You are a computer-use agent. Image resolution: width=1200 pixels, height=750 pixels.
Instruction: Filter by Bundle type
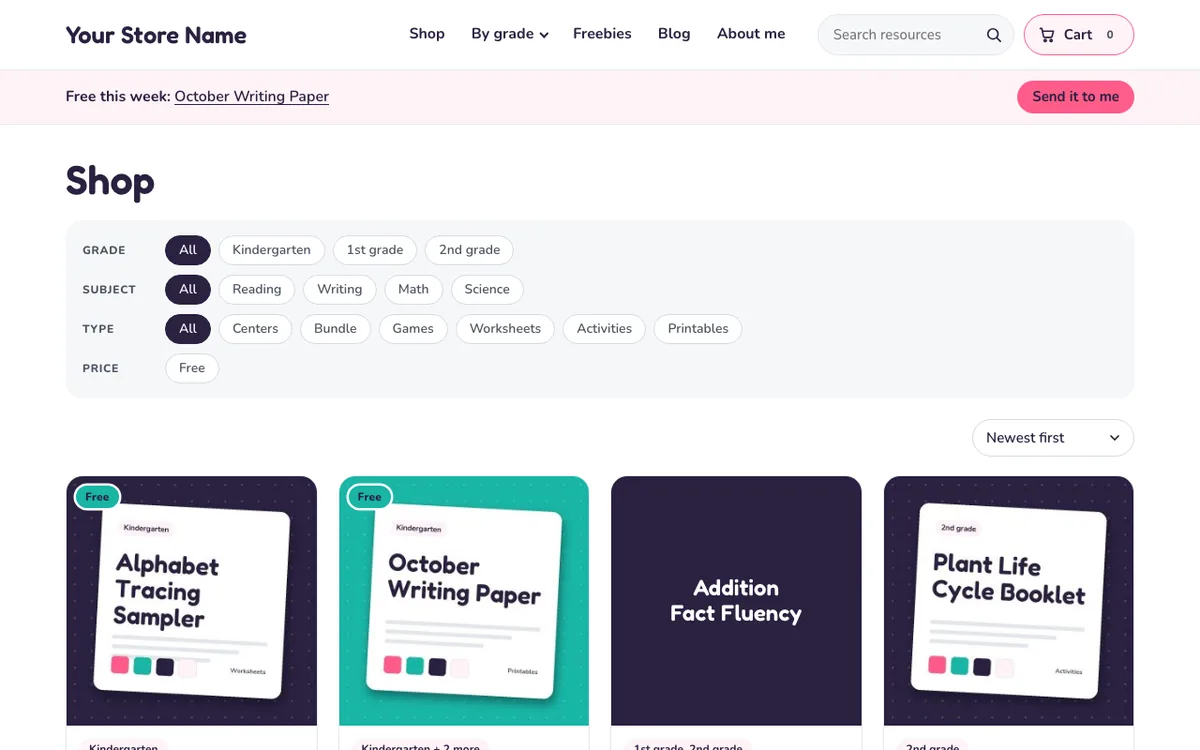[x=335, y=329]
